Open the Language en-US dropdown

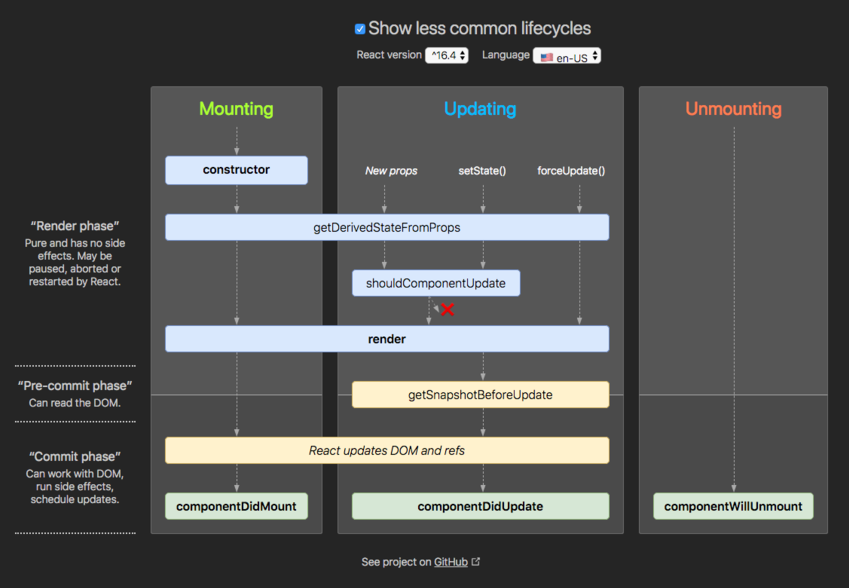[x=567, y=56]
